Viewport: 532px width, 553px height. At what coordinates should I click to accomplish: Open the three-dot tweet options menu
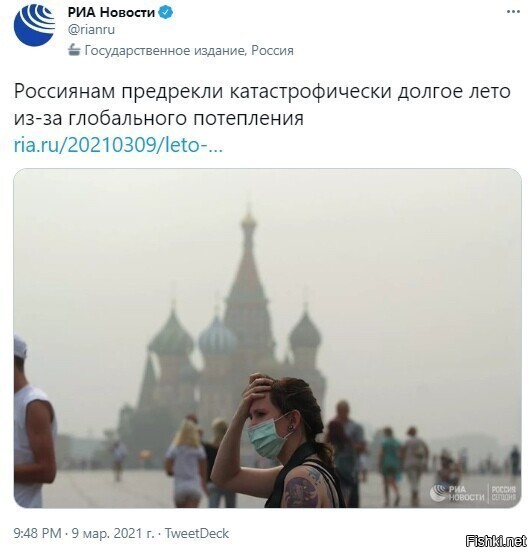click(513, 12)
